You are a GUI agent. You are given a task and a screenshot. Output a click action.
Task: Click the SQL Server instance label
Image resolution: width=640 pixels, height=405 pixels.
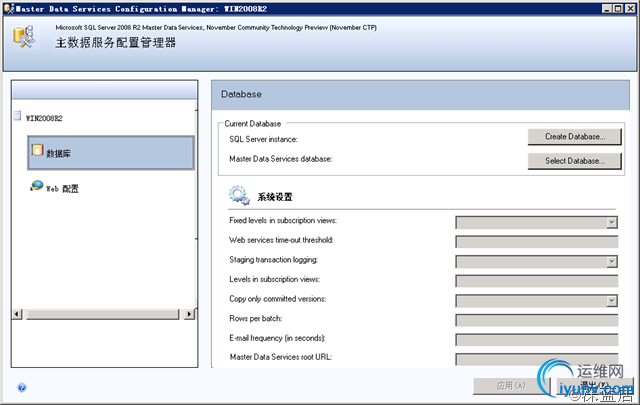(263, 139)
